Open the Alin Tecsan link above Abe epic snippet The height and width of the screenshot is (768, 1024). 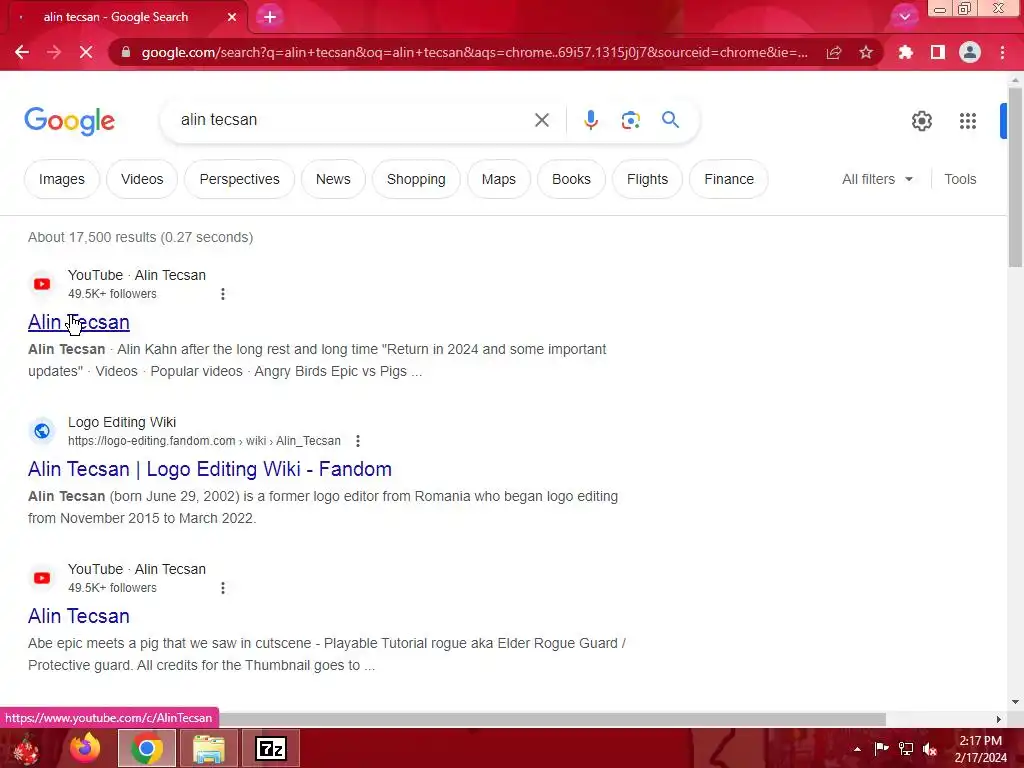coord(79,616)
